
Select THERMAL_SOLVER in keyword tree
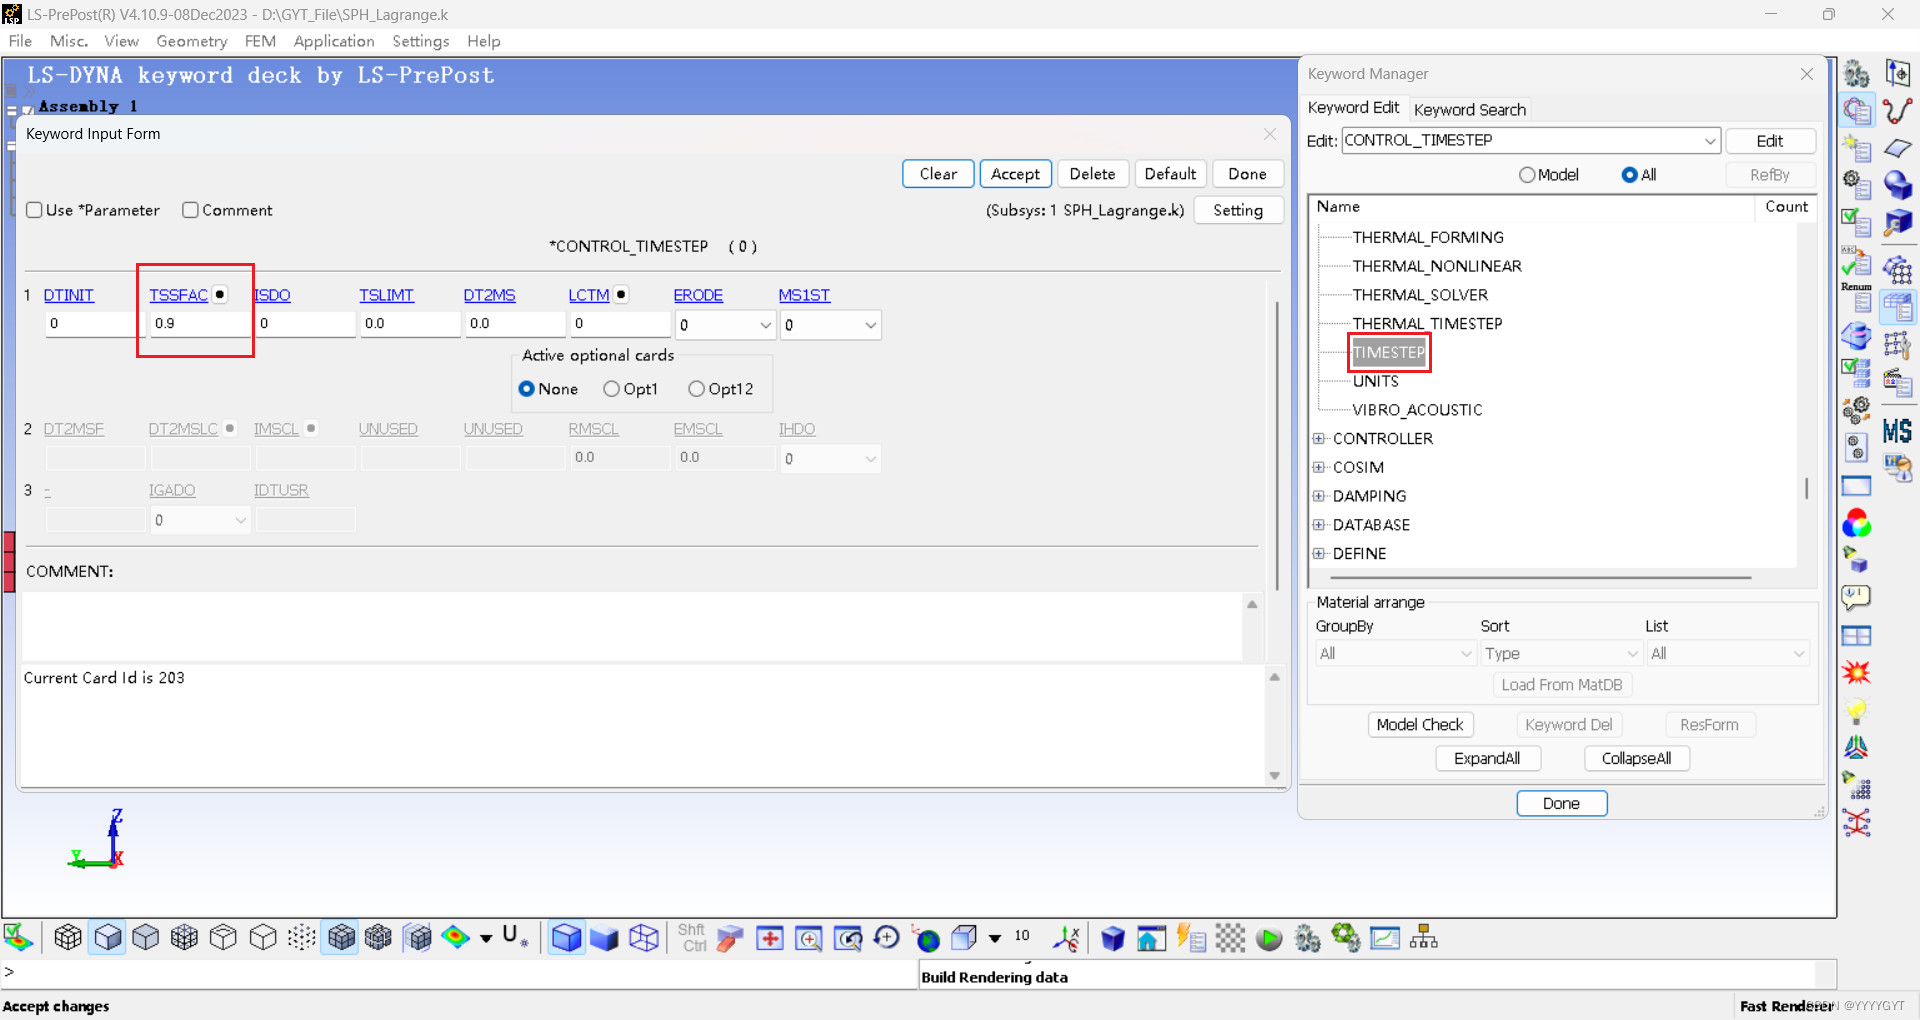[1419, 295]
